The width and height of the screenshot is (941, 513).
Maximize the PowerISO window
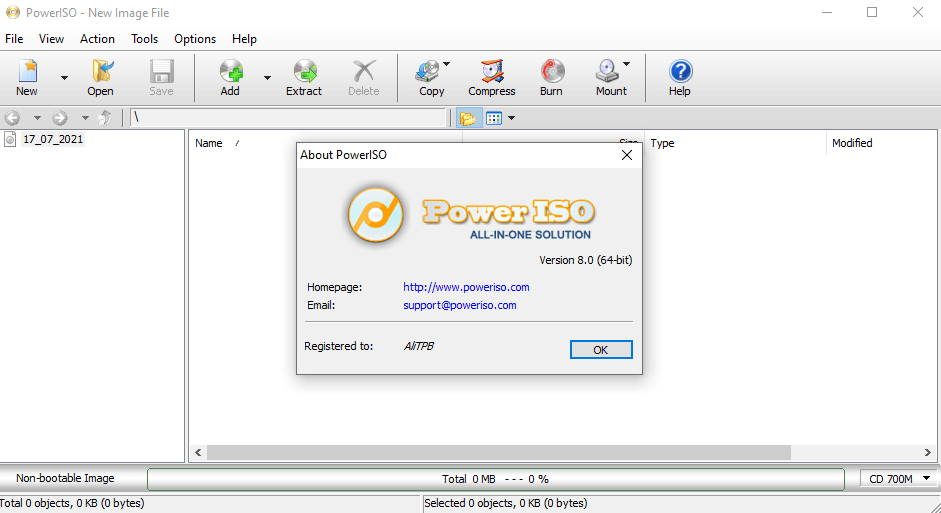pyautogui.click(x=872, y=12)
